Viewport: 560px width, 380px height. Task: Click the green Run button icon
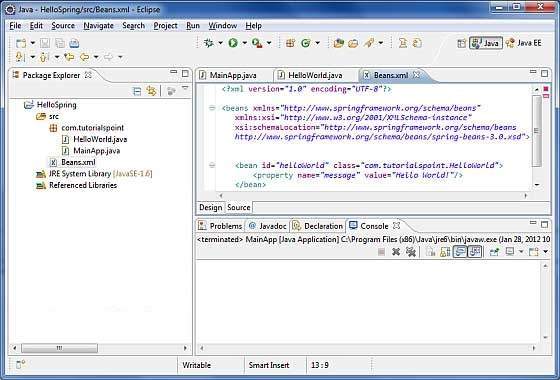pos(233,43)
